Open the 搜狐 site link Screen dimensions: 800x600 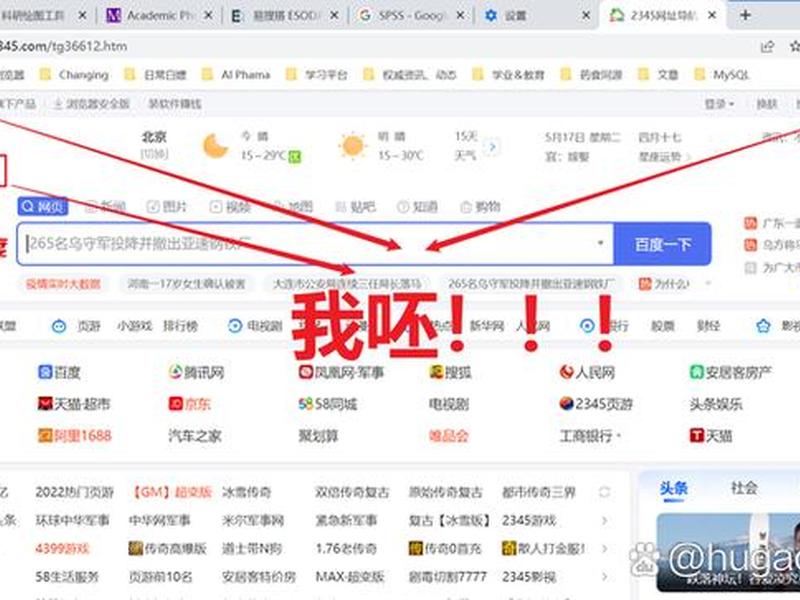[x=451, y=372]
